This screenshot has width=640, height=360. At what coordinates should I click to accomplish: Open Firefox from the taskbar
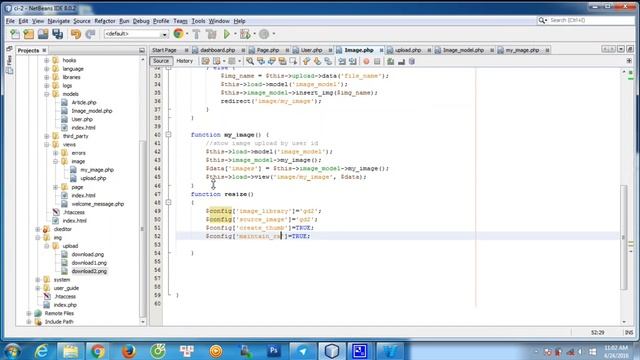[x=129, y=351]
